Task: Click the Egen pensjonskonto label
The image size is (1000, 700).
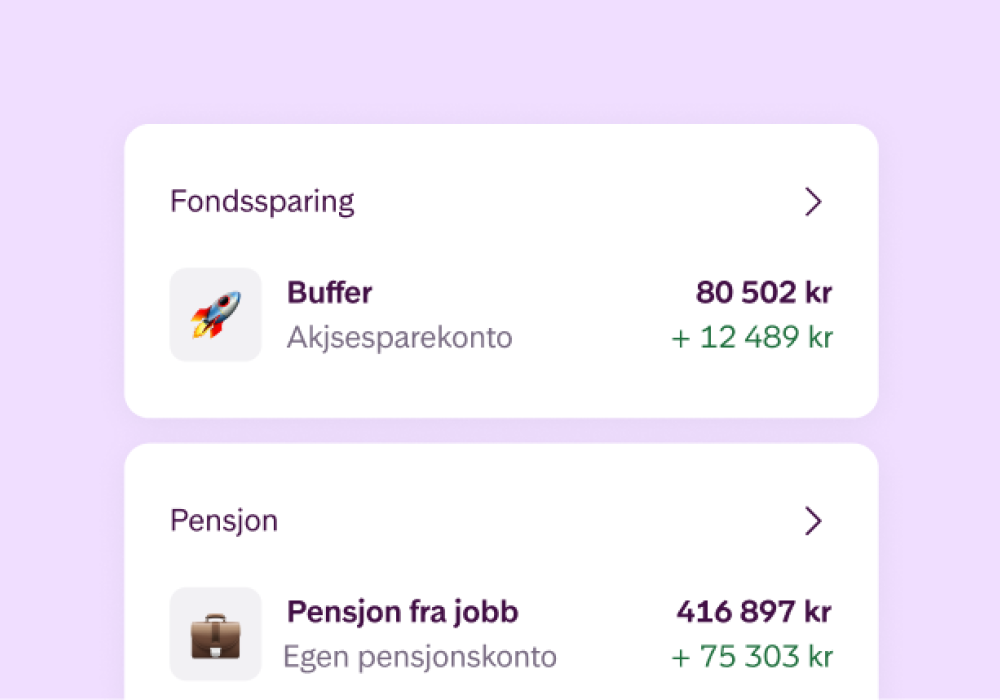Action: tap(420, 657)
